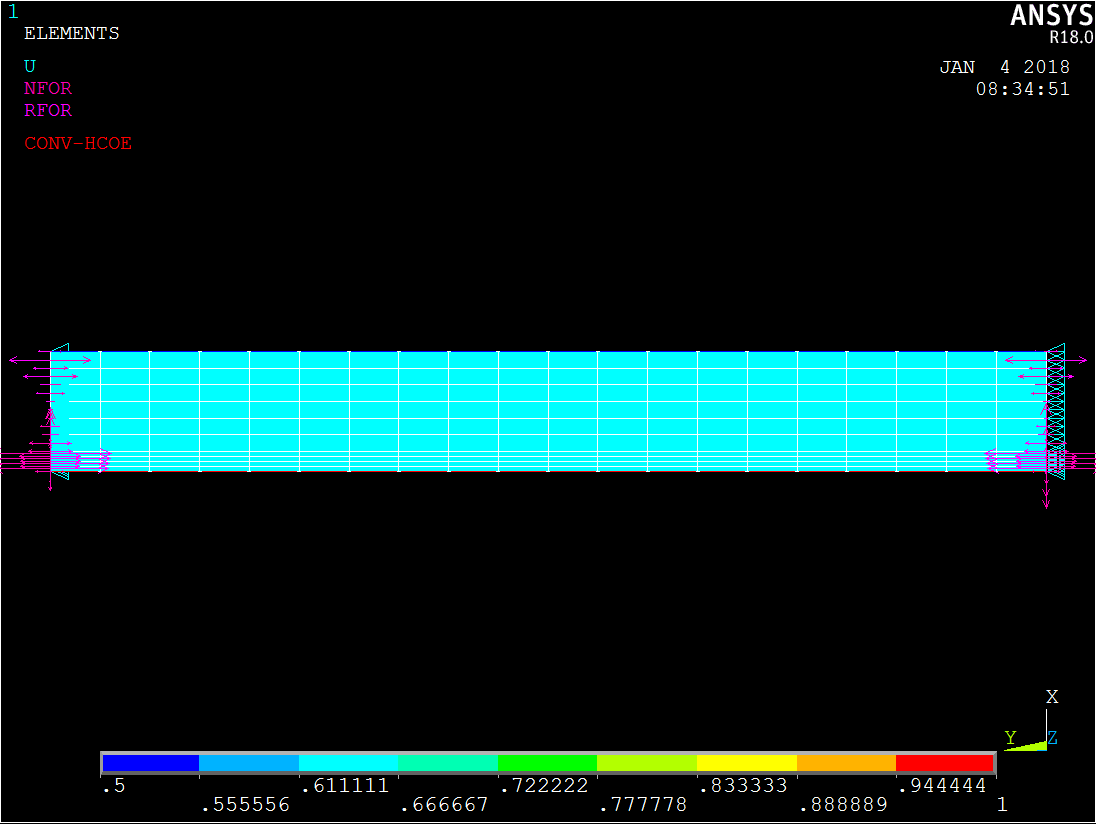This screenshot has width=1096, height=824.
Task: Click the cyan U legend label
Action: 30,66
